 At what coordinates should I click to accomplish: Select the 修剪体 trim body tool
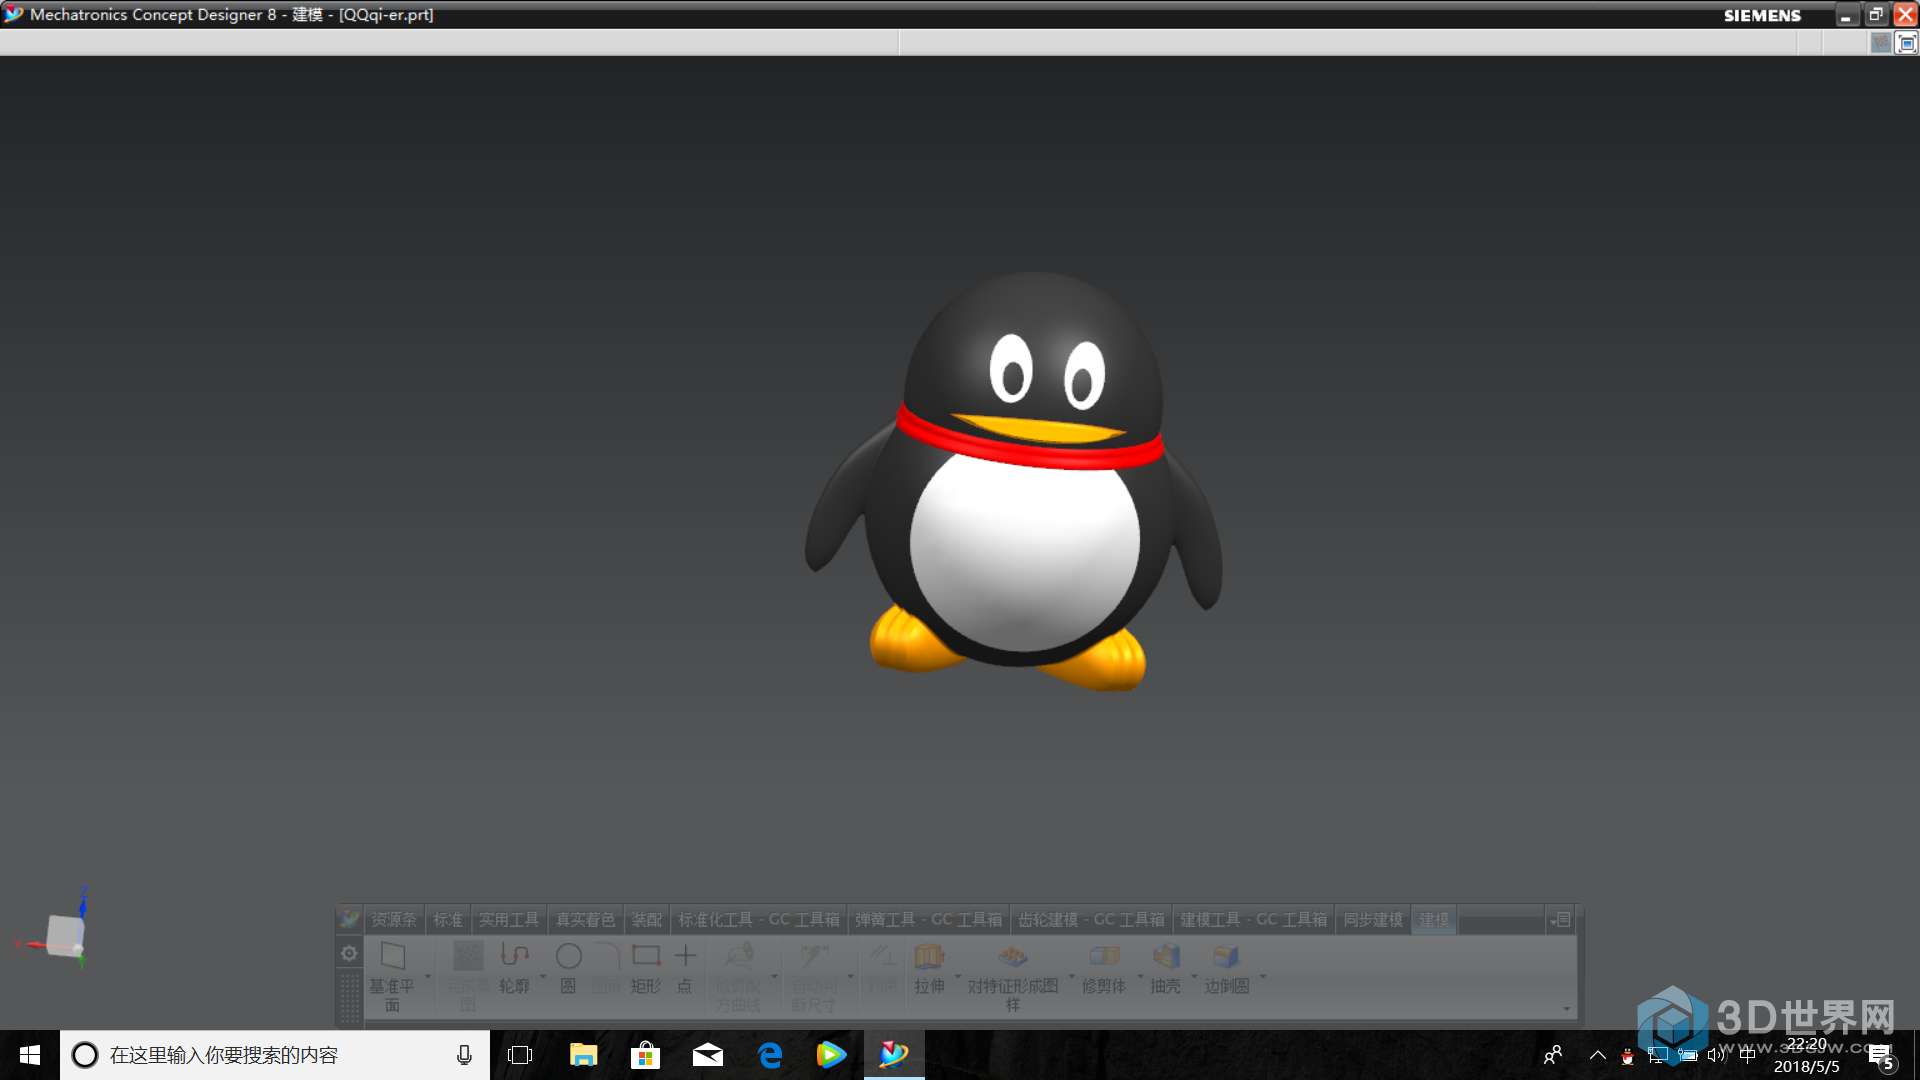[1104, 968]
